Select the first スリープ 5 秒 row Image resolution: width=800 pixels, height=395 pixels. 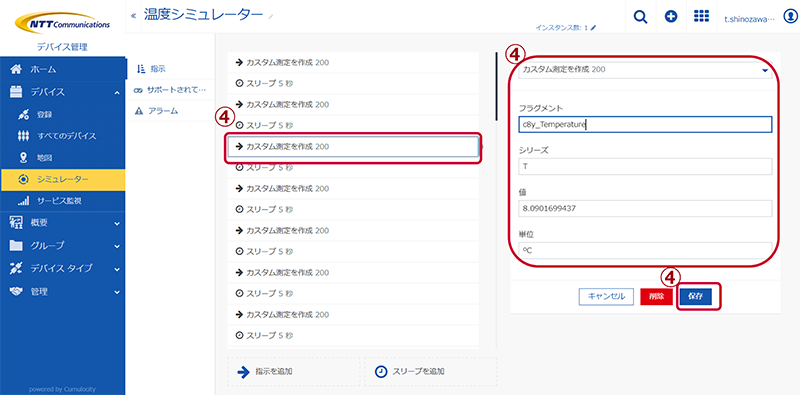[353, 83]
